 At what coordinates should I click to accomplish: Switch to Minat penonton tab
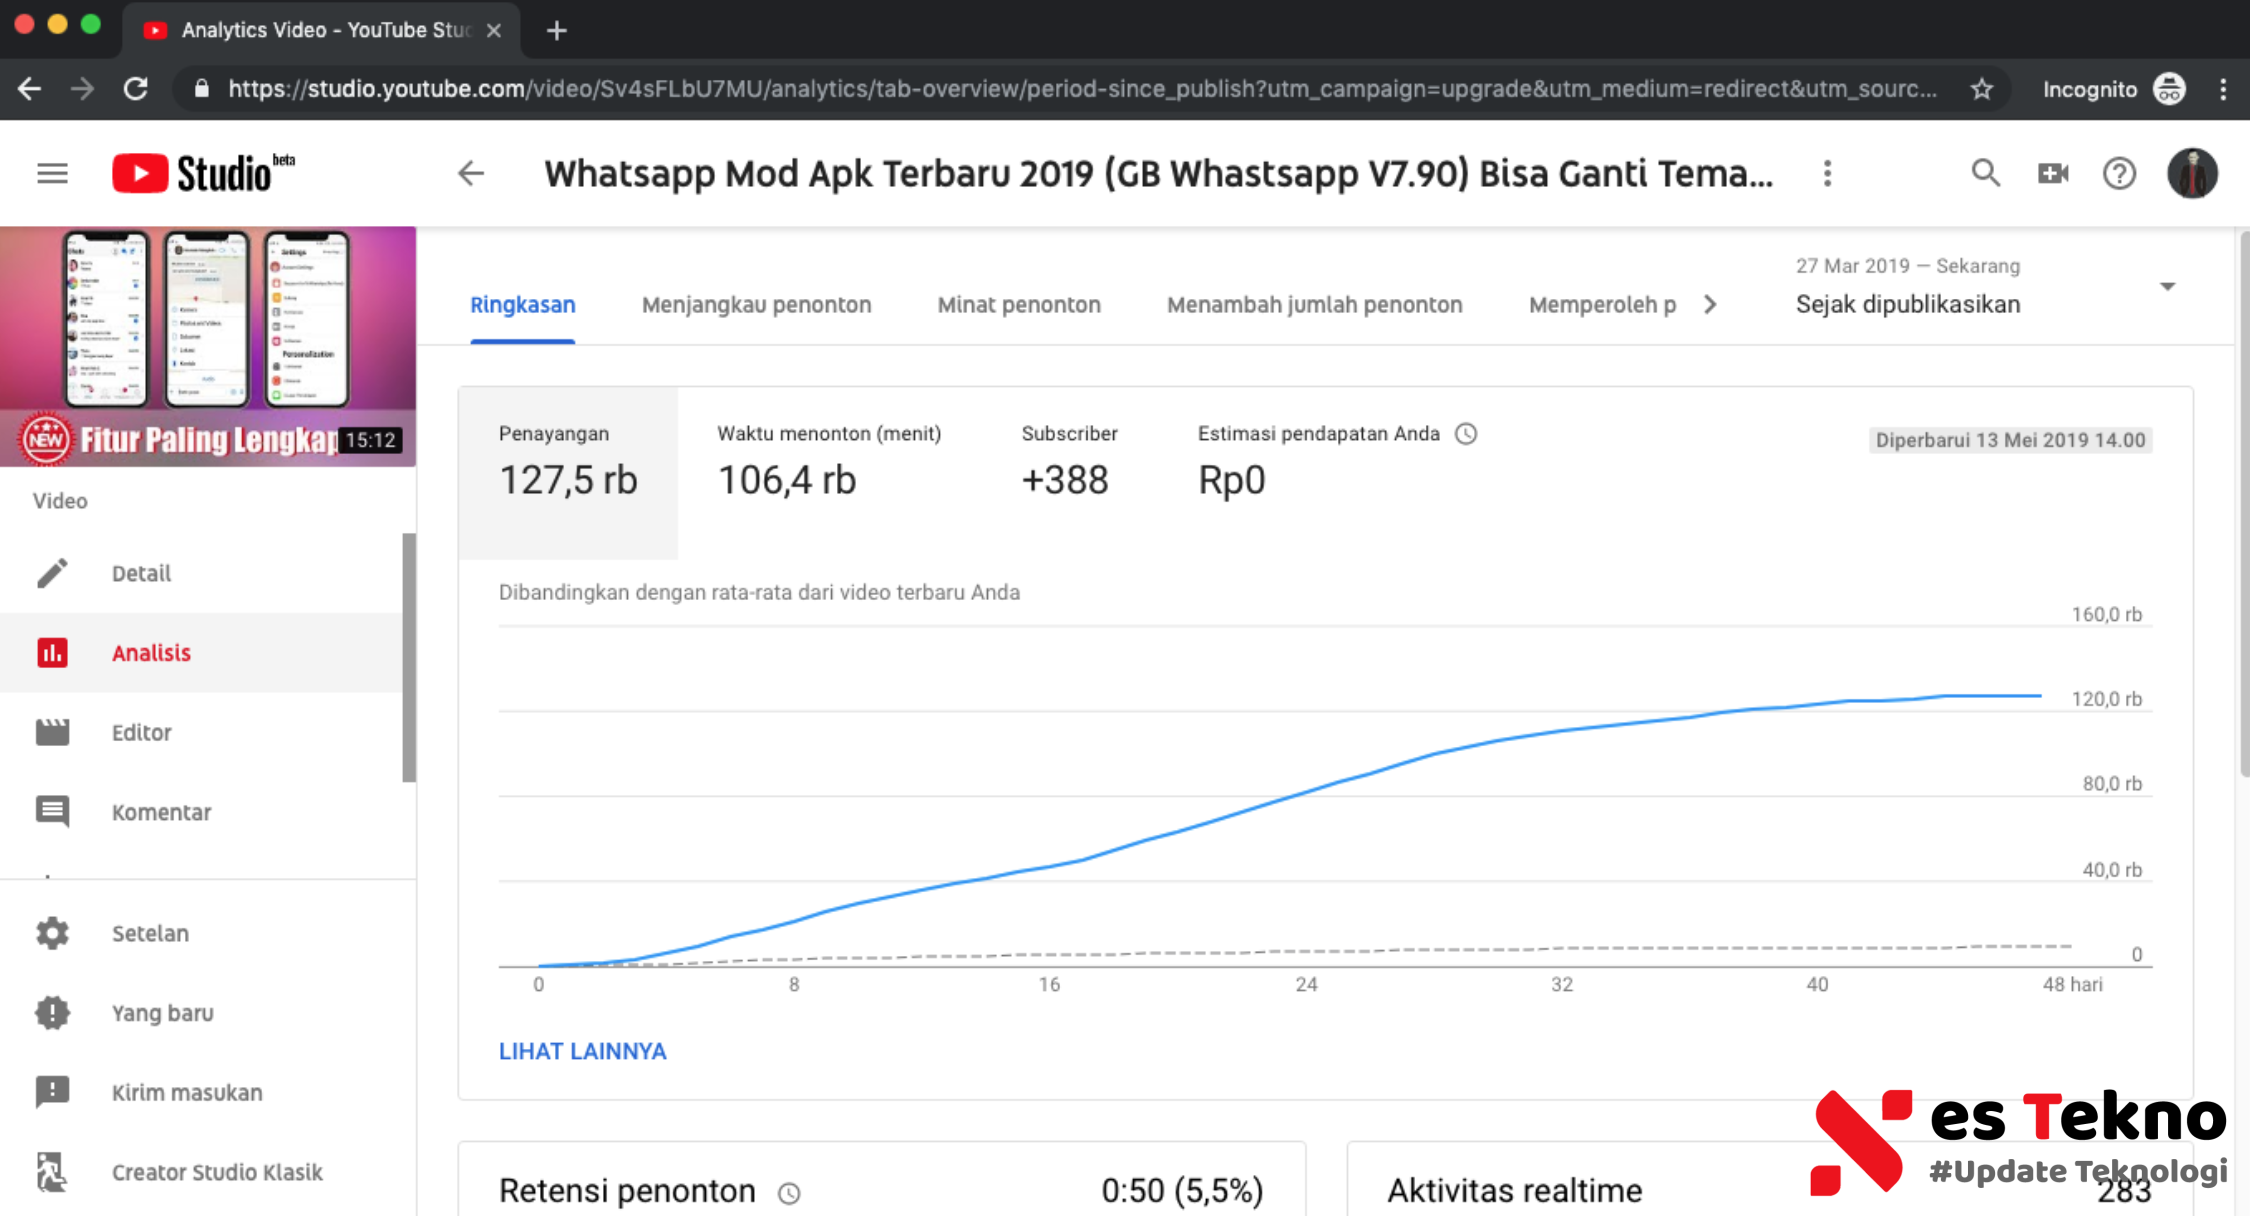(x=1018, y=305)
